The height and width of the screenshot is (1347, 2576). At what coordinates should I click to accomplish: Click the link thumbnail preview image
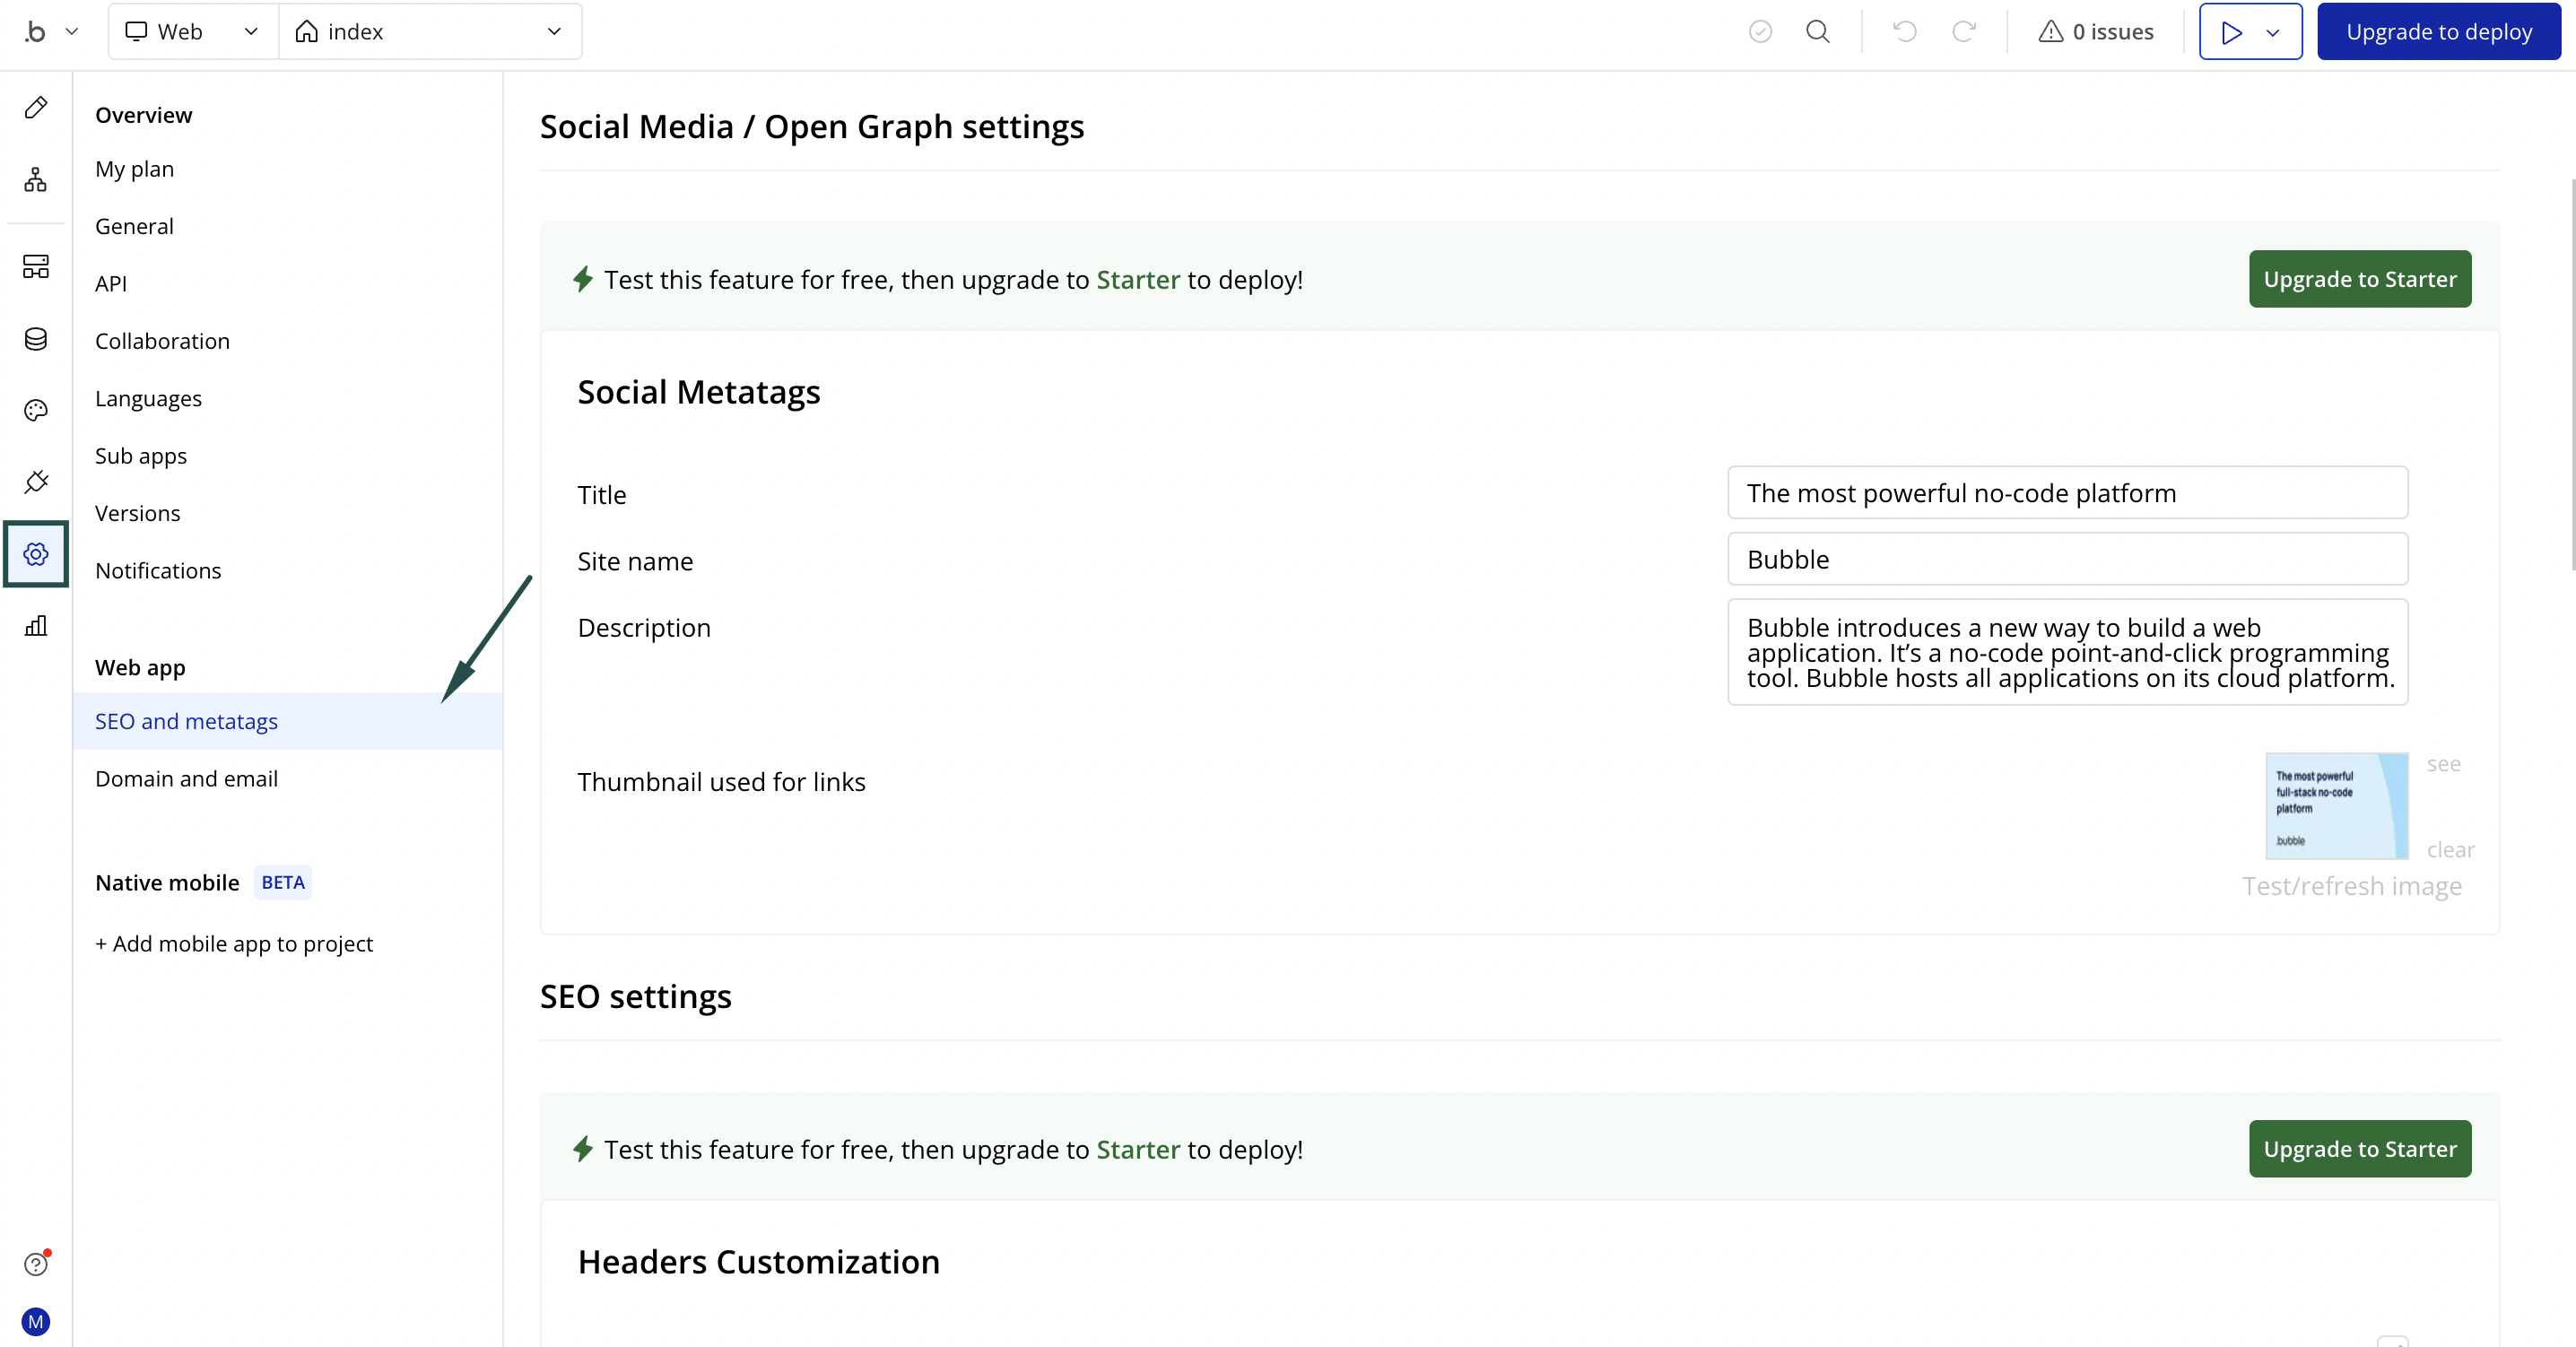tap(2336, 806)
